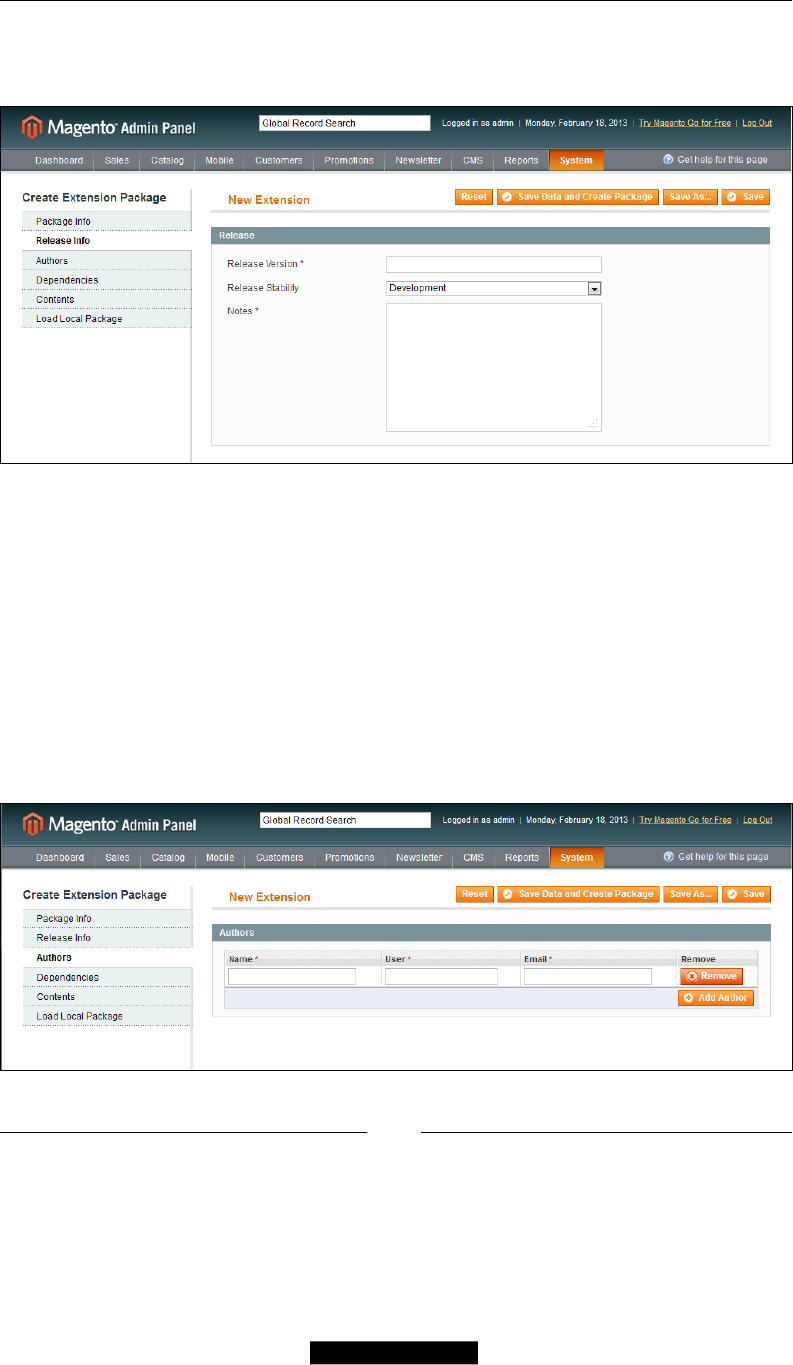This screenshot has height=1365, width=793.
Task: Open Reports menu on the Authors page
Action: tap(521, 858)
